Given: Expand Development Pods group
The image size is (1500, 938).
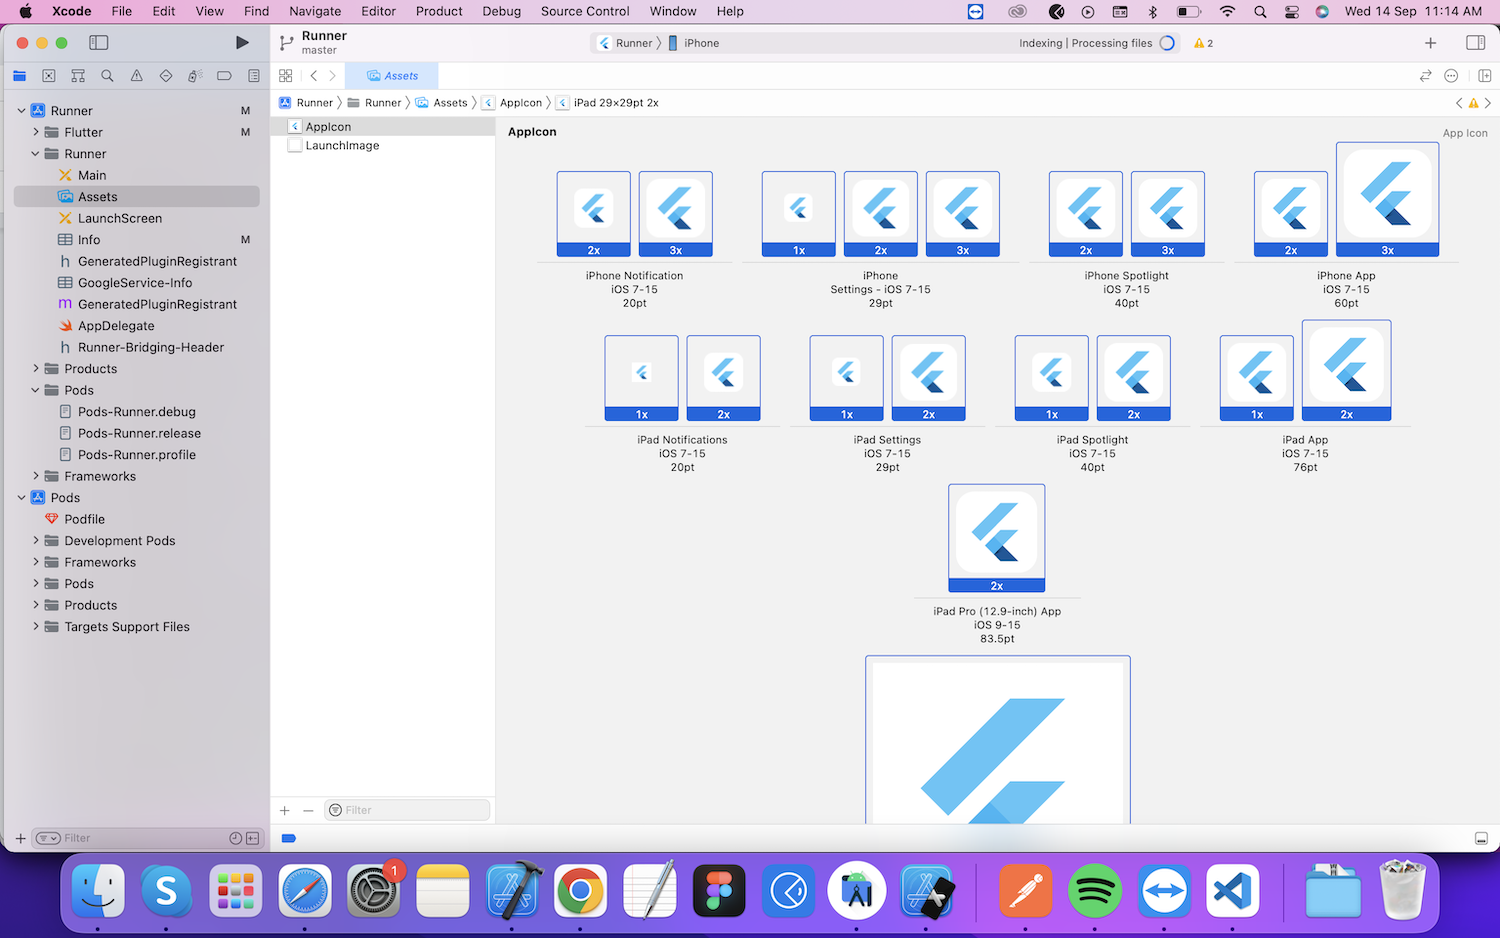Looking at the screenshot, I should [36, 541].
